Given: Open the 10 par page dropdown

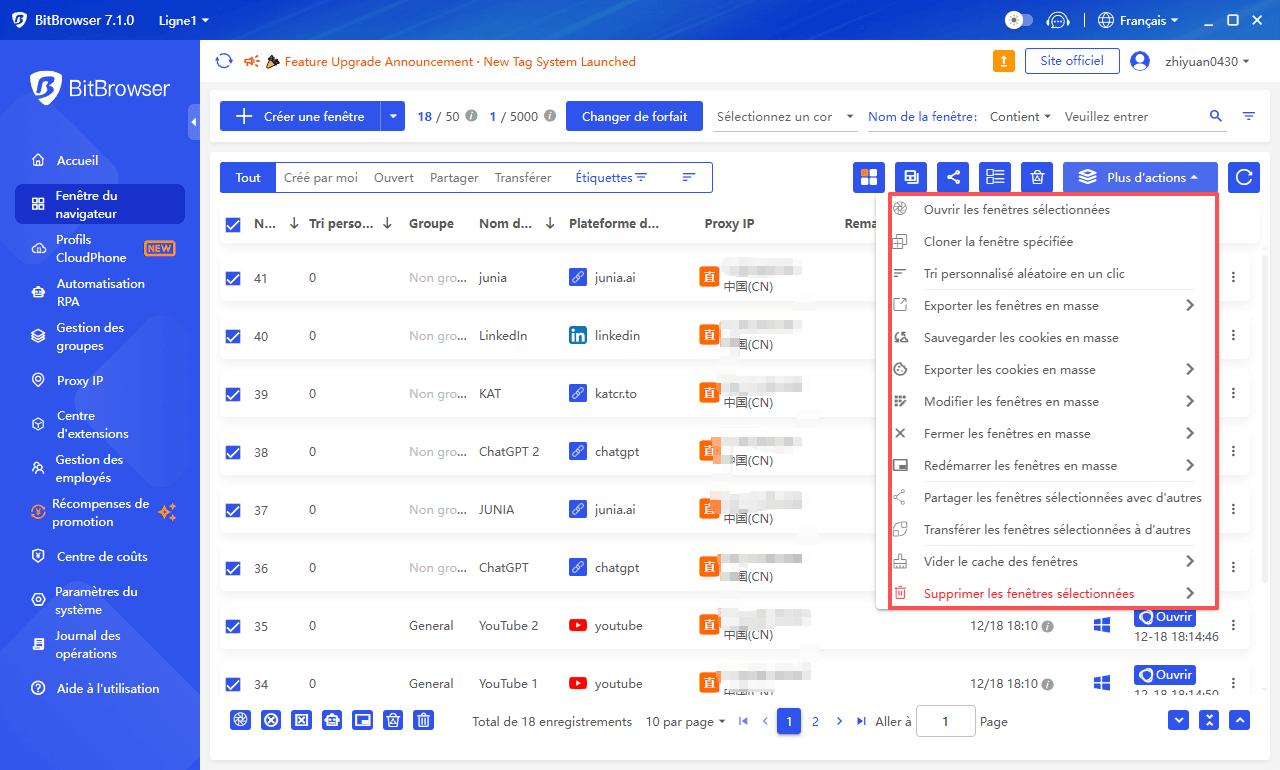Looking at the screenshot, I should 685,721.
